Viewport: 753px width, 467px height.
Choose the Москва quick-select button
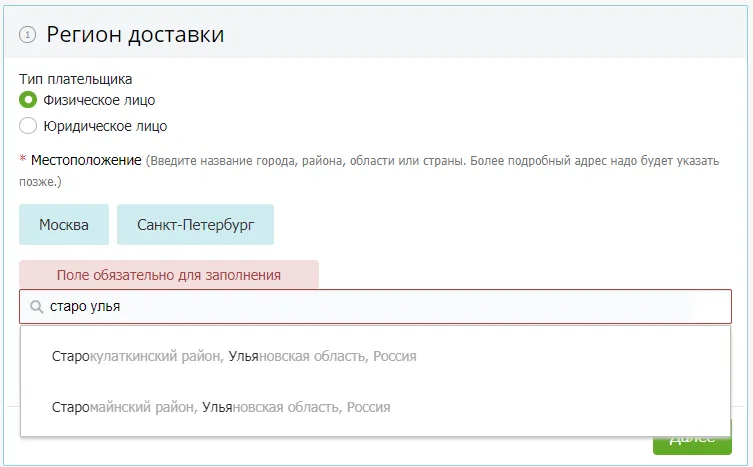click(64, 225)
